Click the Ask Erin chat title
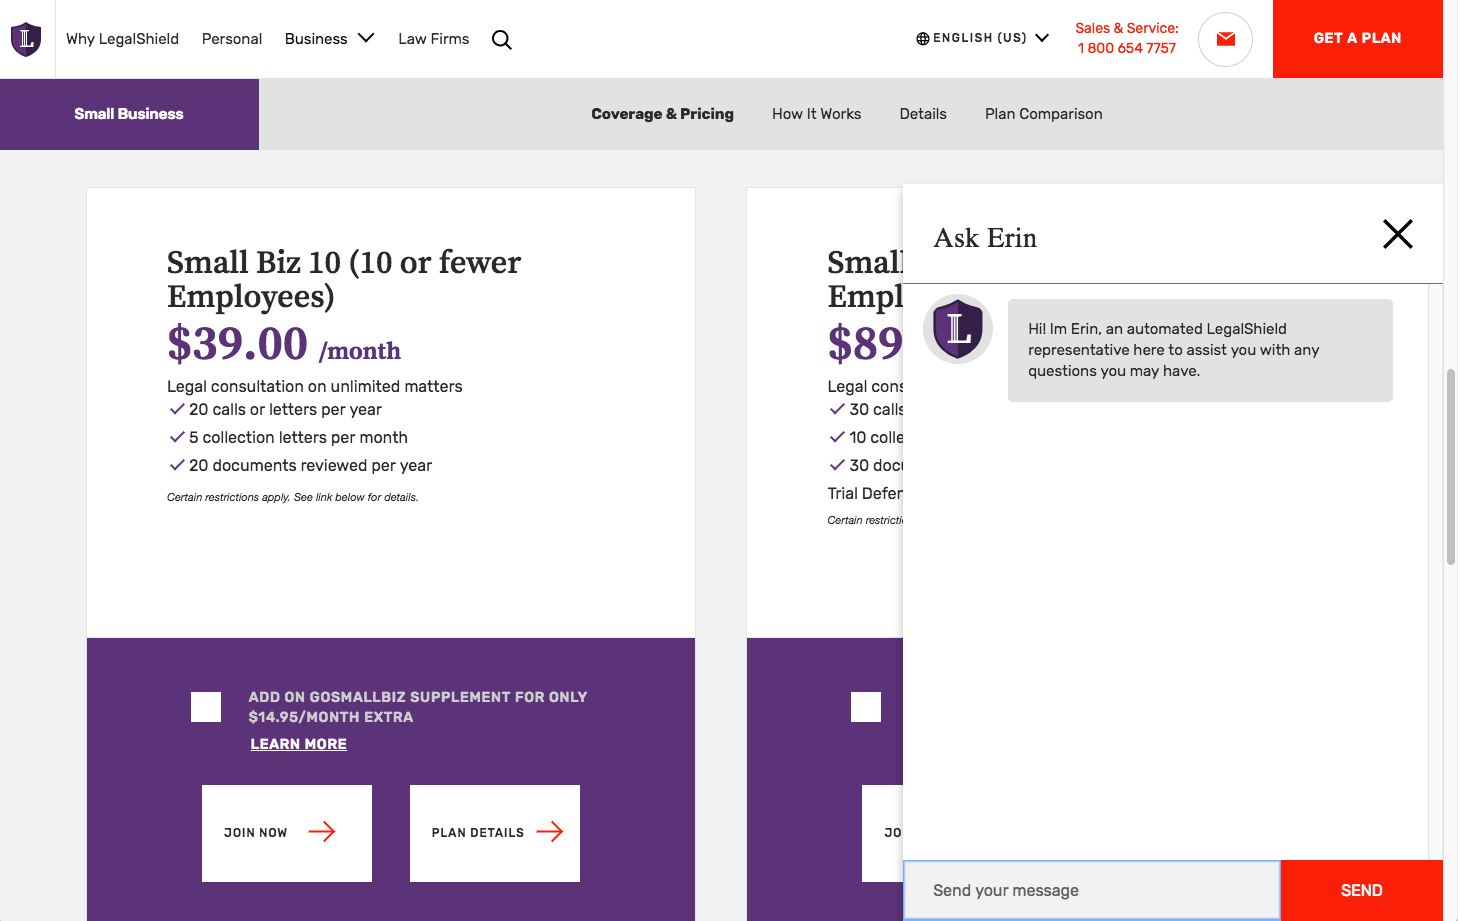The height and width of the screenshot is (921, 1458). 985,238
